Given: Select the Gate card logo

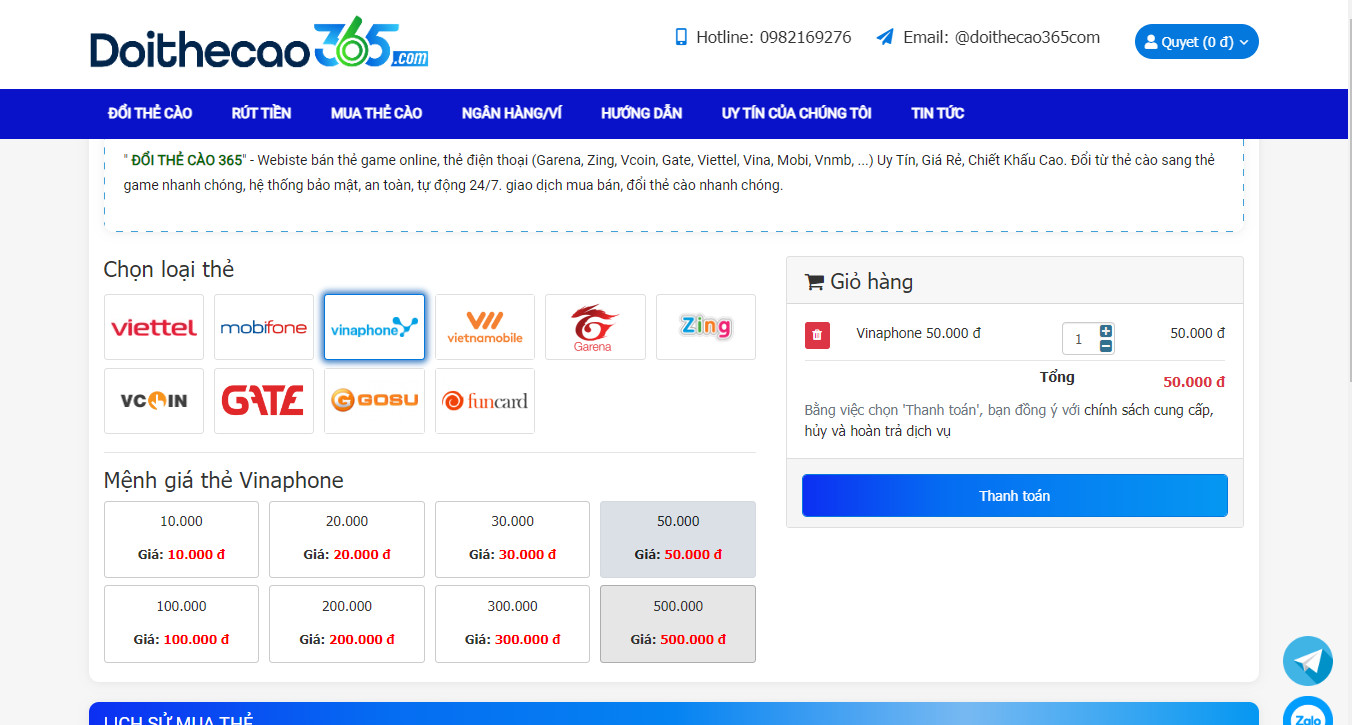Looking at the screenshot, I should 264,401.
